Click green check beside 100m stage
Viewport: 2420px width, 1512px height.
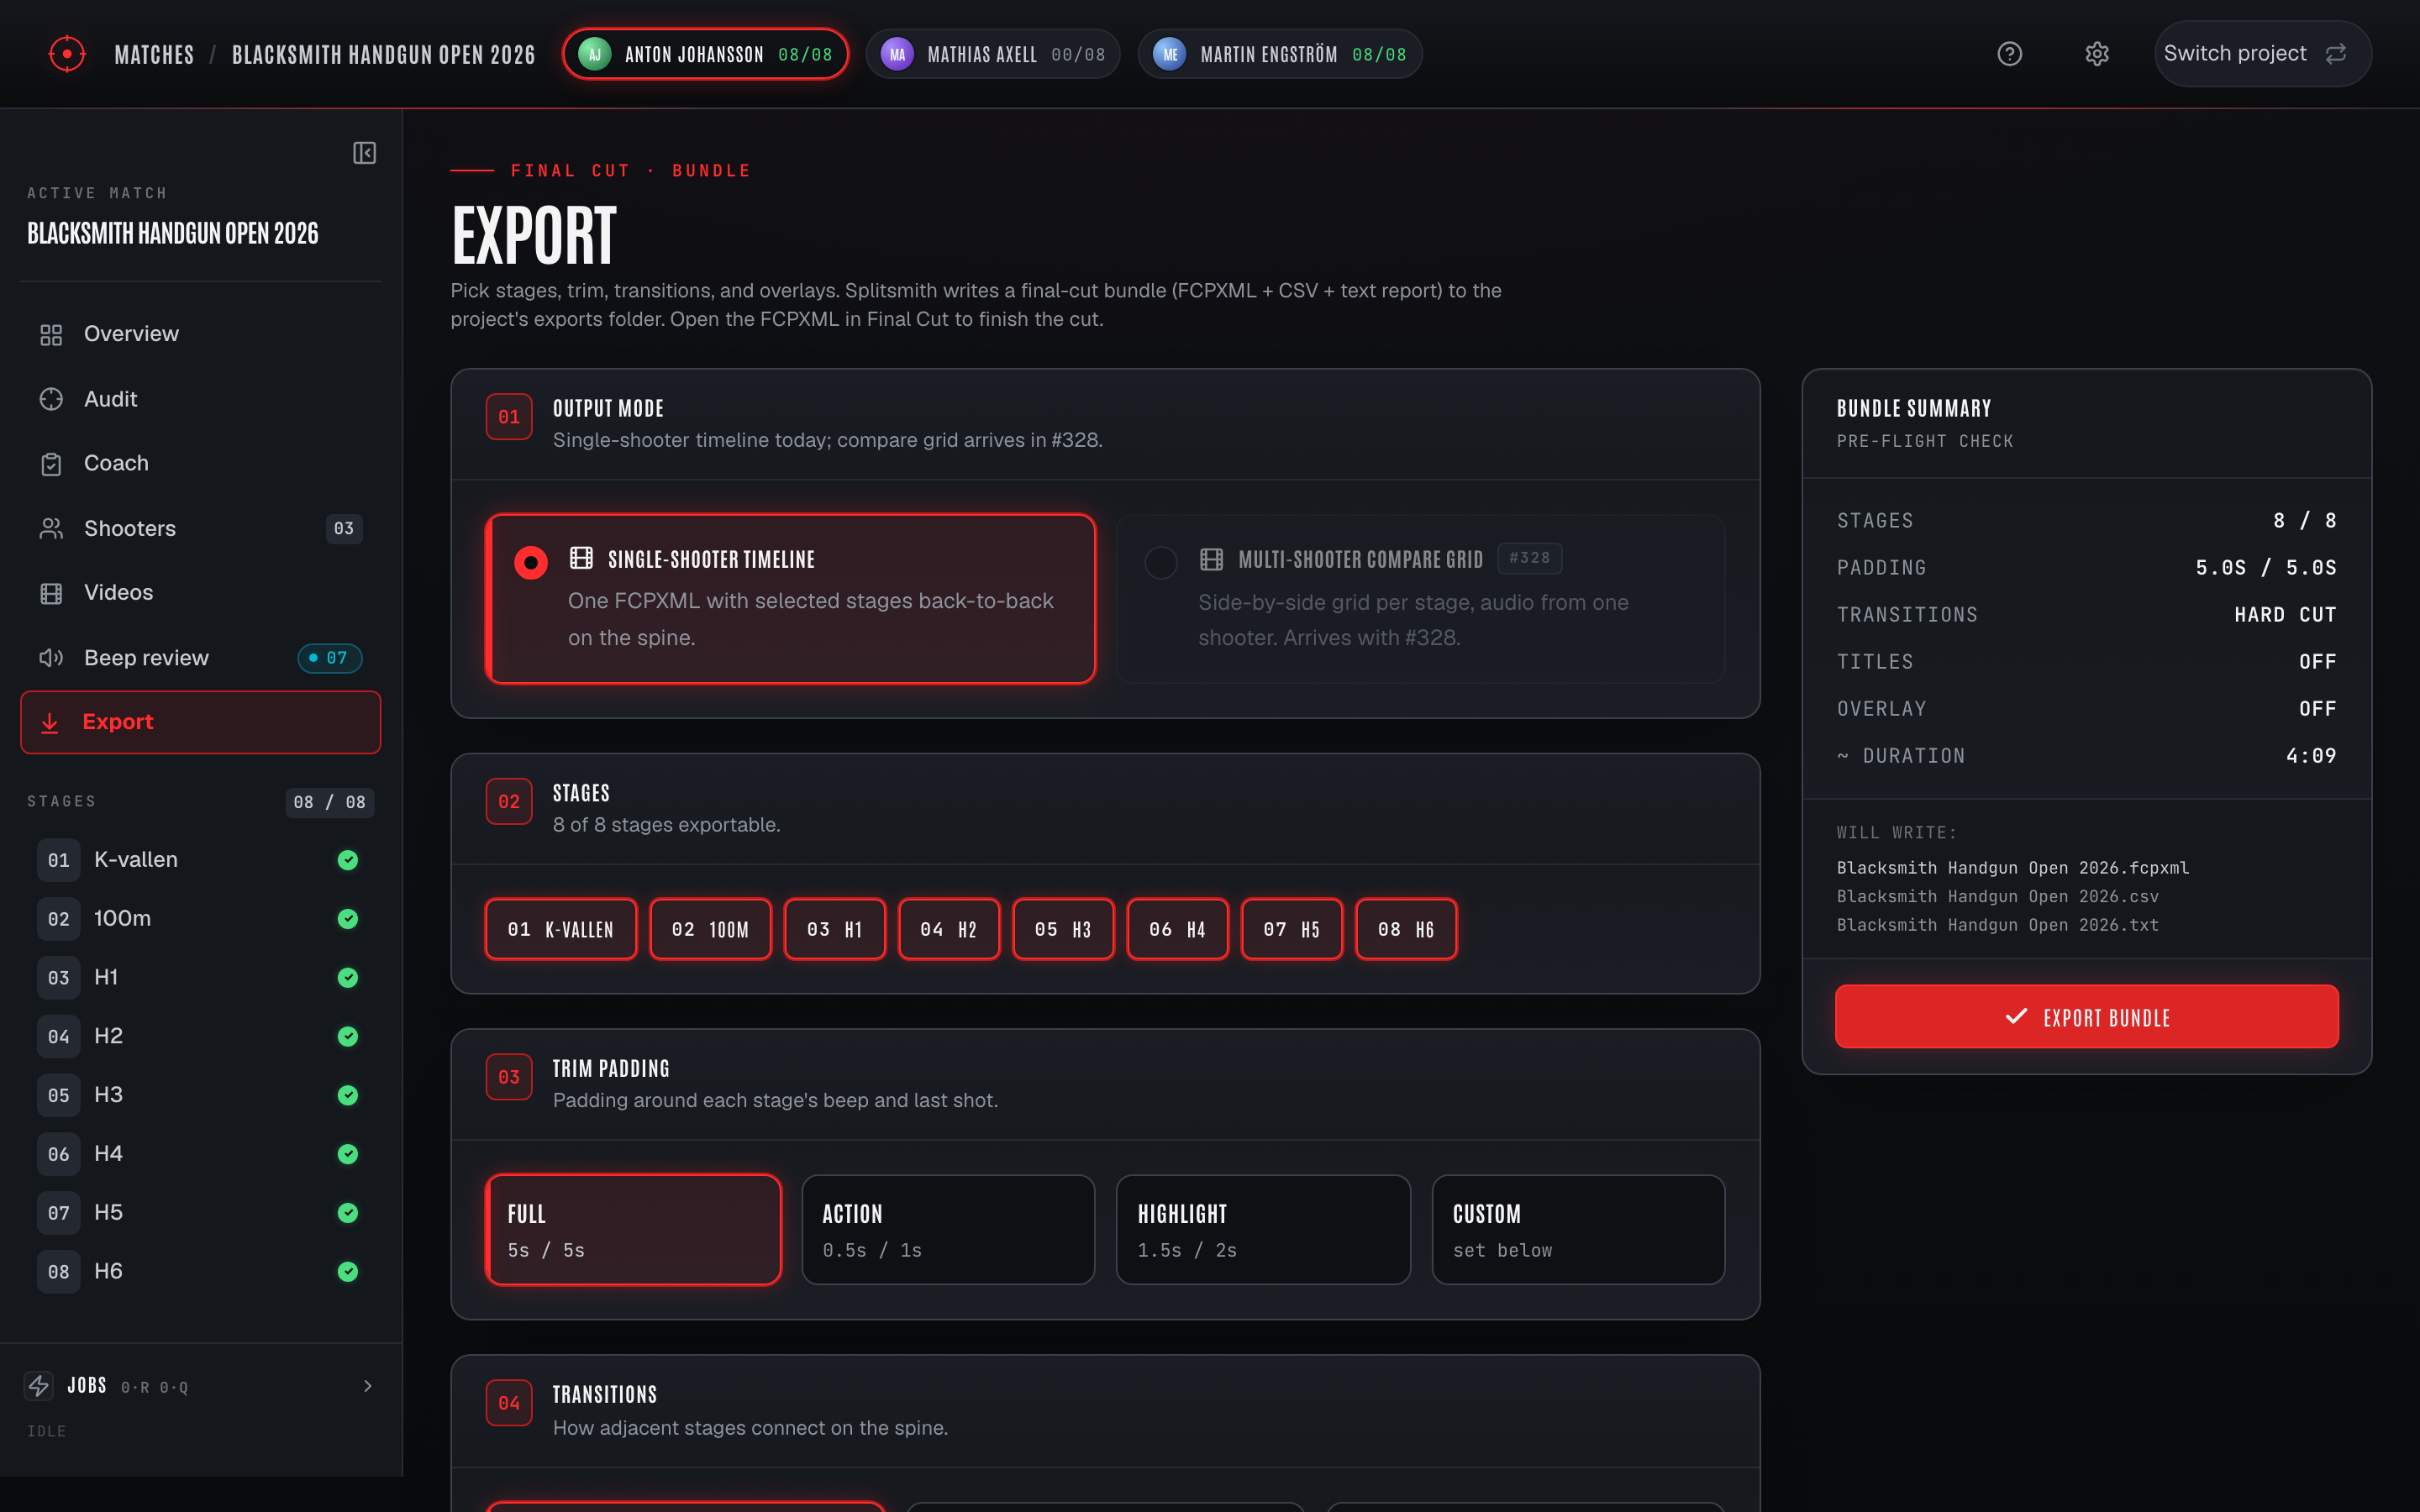click(x=348, y=919)
